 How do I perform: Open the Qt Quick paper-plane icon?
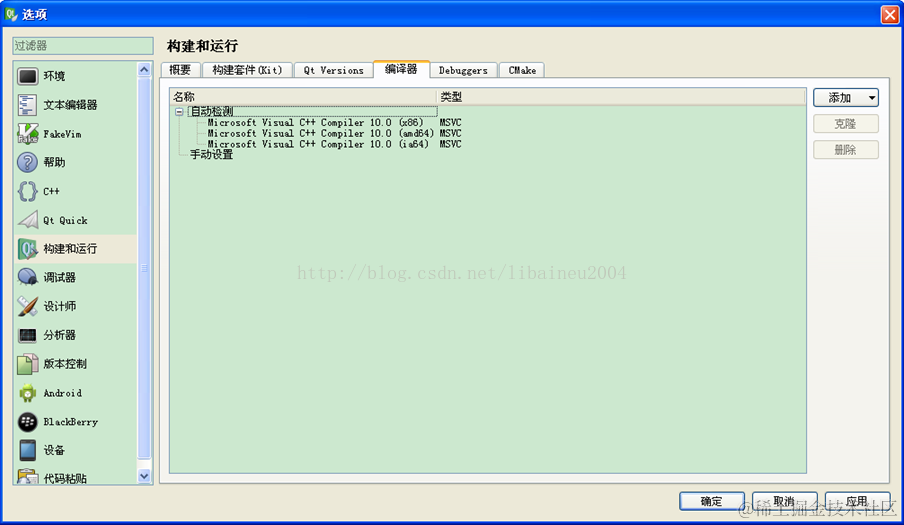point(27,220)
